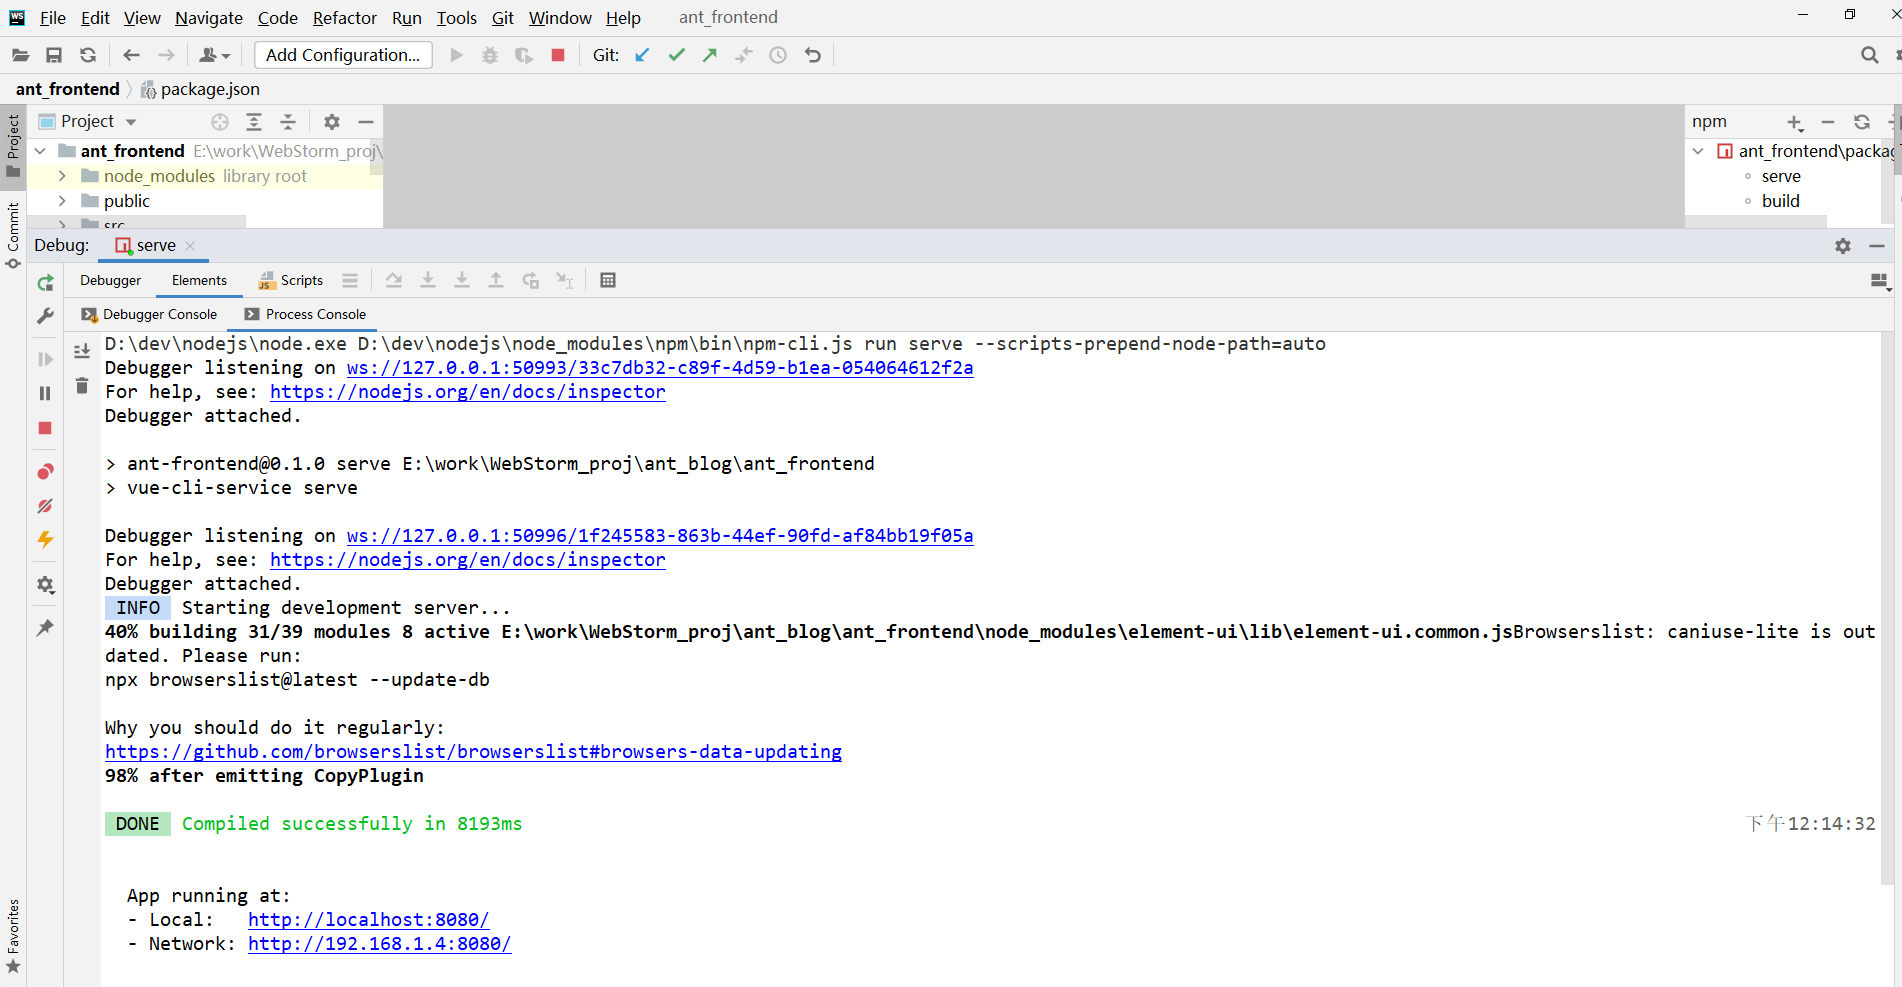
Task: Open the Commit tool window tab
Action: coord(13,236)
